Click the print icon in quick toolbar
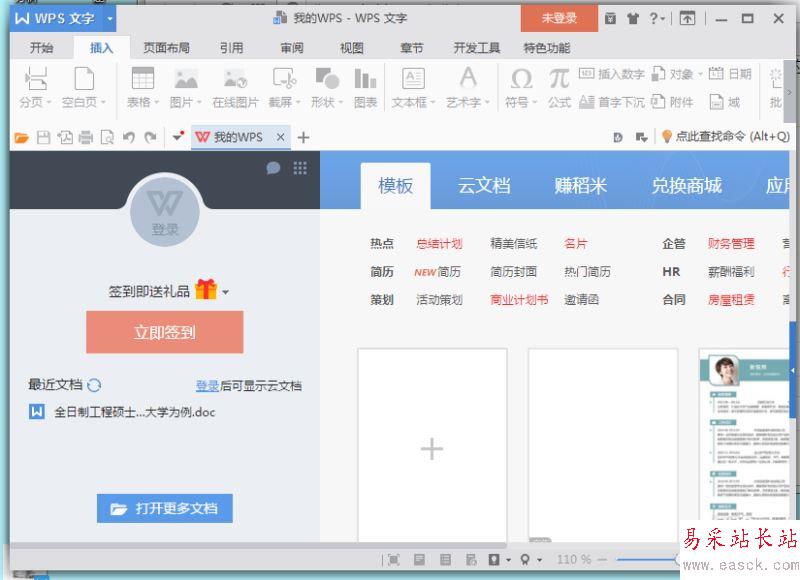Screen dimensions: 800x580 pyautogui.click(x=86, y=137)
